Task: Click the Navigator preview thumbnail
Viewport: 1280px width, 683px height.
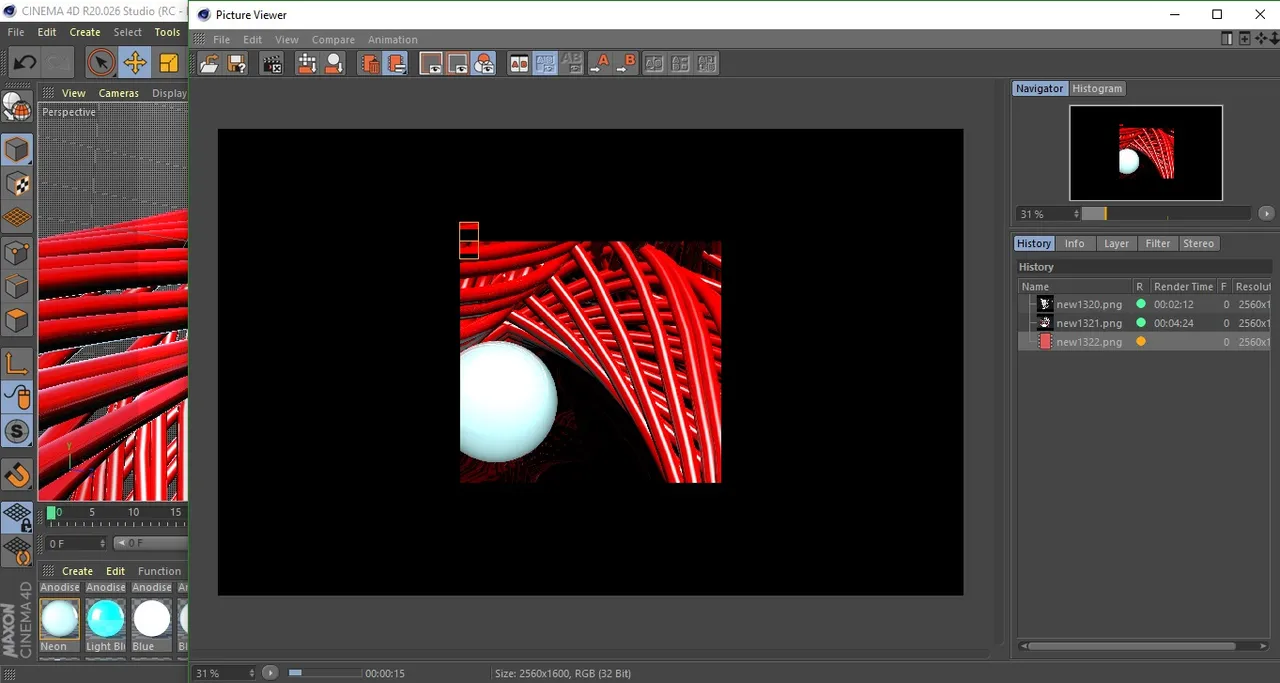Action: click(x=1146, y=153)
